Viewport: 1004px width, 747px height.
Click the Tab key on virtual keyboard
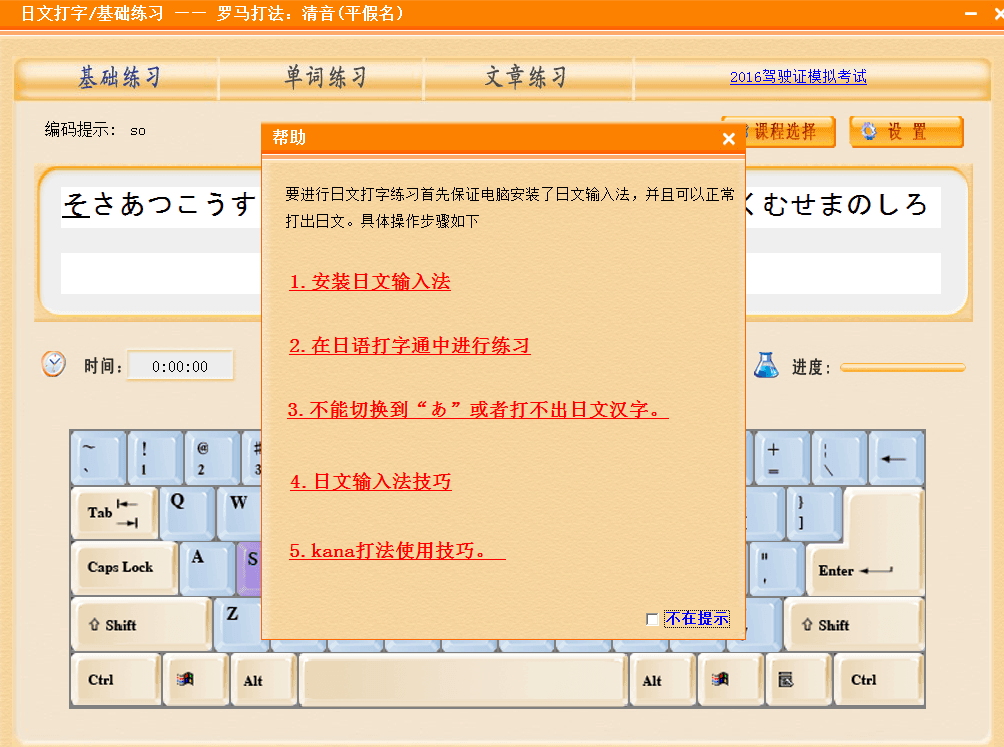(114, 512)
